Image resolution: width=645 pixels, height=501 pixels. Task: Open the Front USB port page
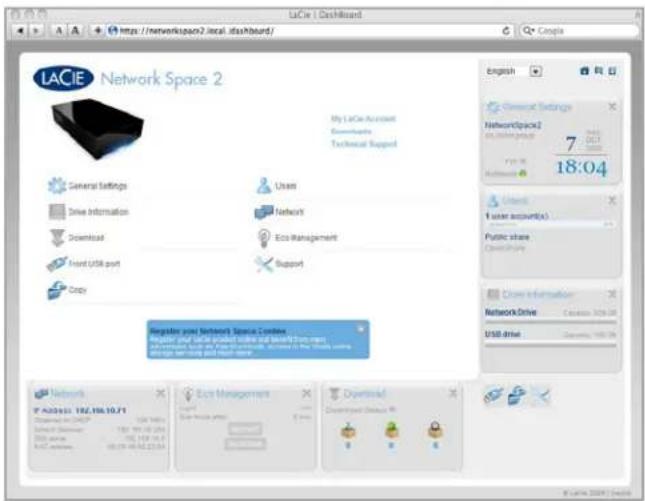click(84, 264)
